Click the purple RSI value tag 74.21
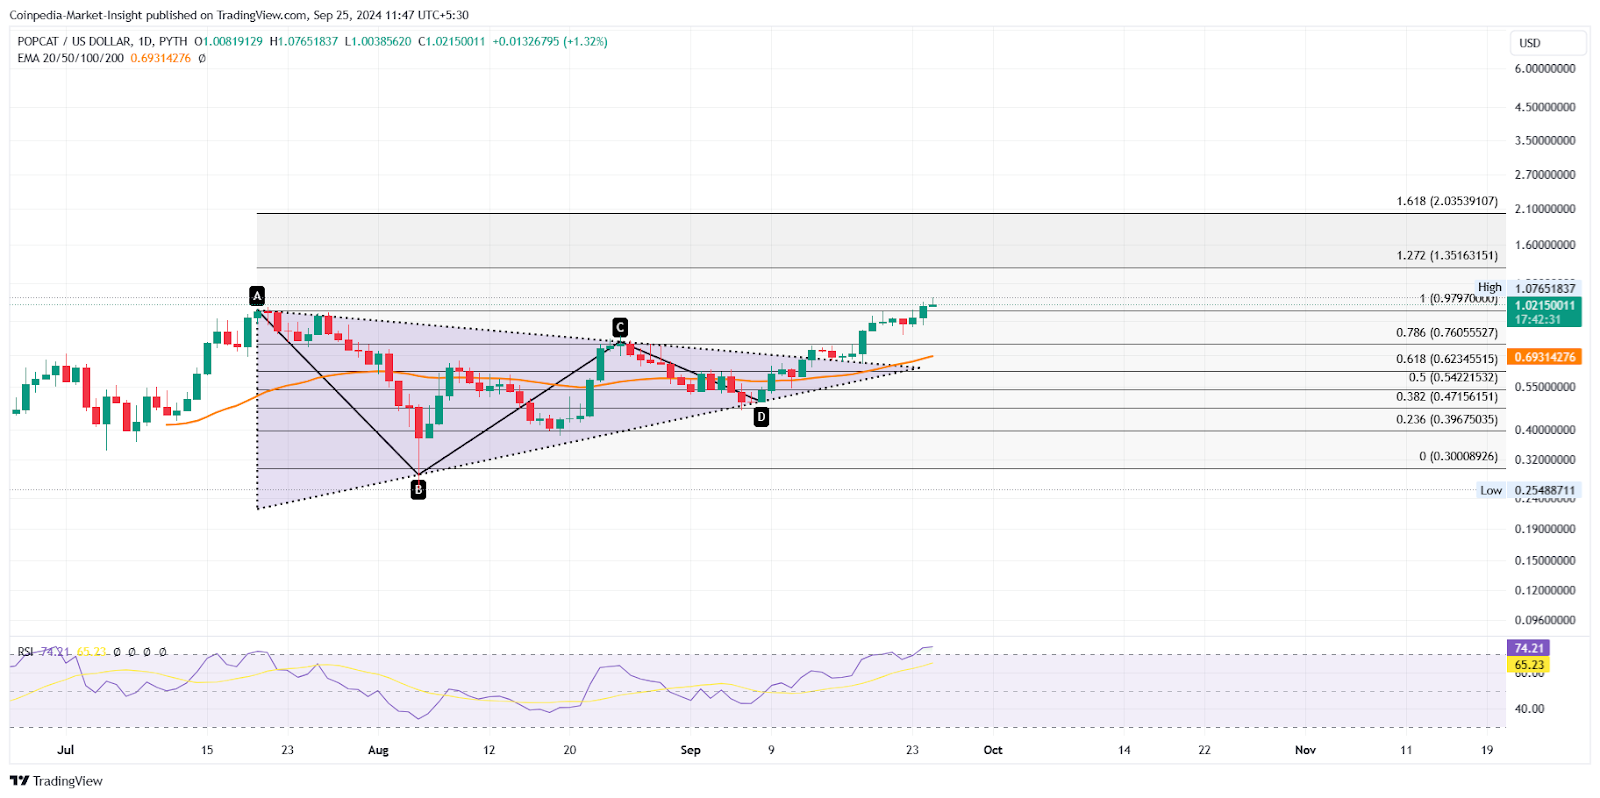The height and width of the screenshot is (798, 1600). click(1528, 648)
